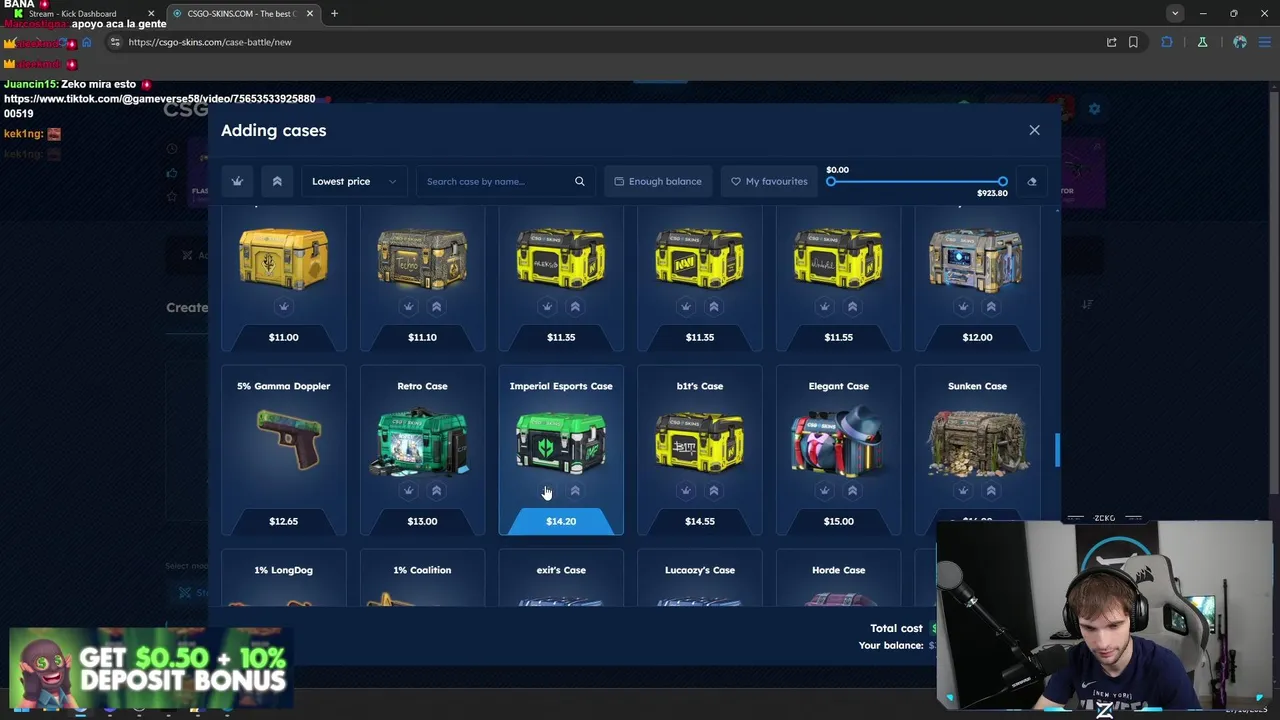The height and width of the screenshot is (720, 1280).
Task: Select the yellow $11.00 case image
Action: (283, 259)
